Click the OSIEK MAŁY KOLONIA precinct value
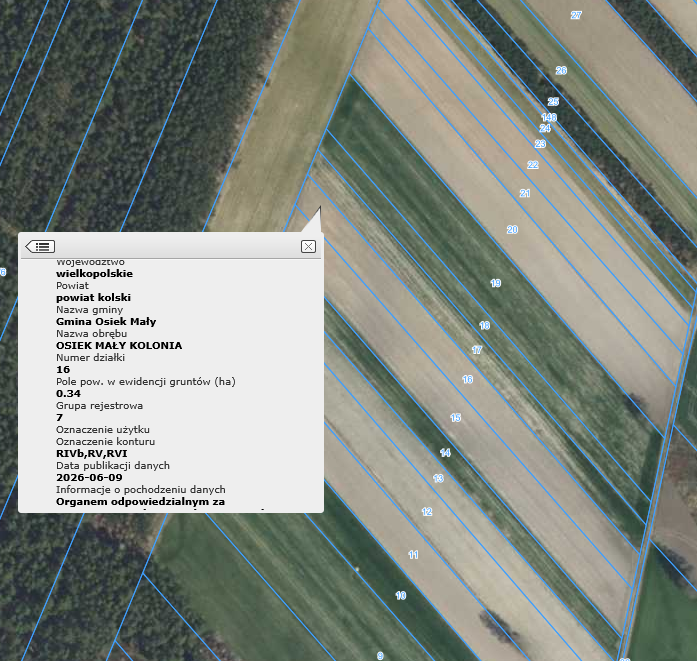 (119, 345)
